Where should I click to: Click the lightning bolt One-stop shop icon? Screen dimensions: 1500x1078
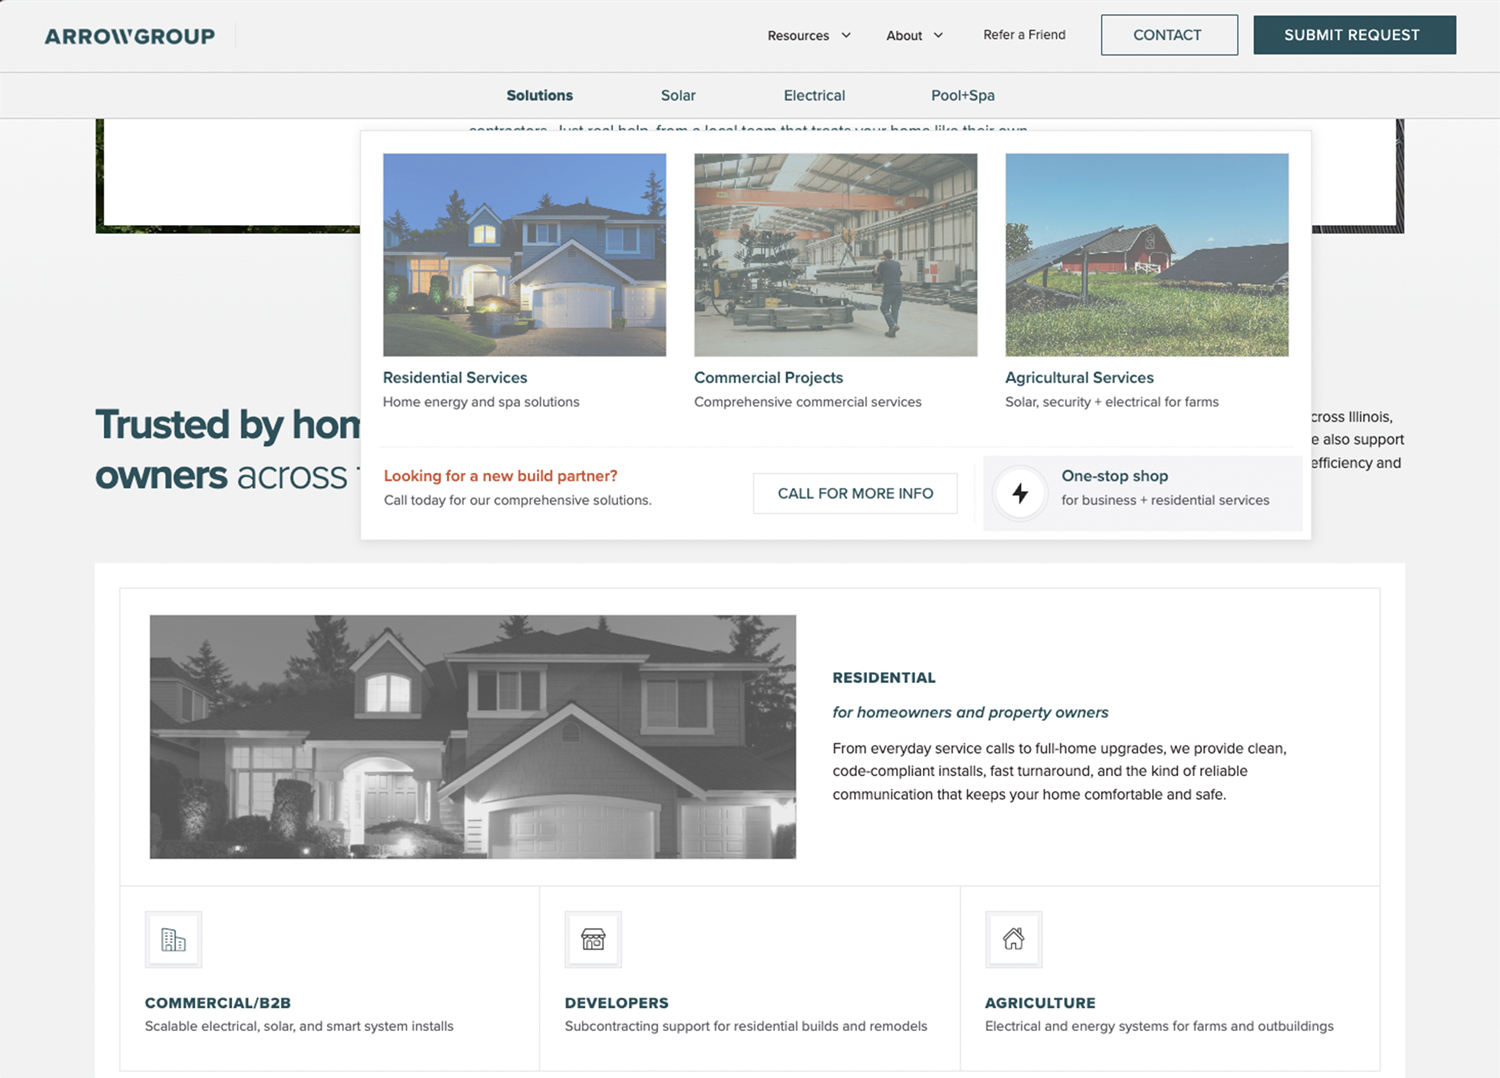click(x=1020, y=493)
